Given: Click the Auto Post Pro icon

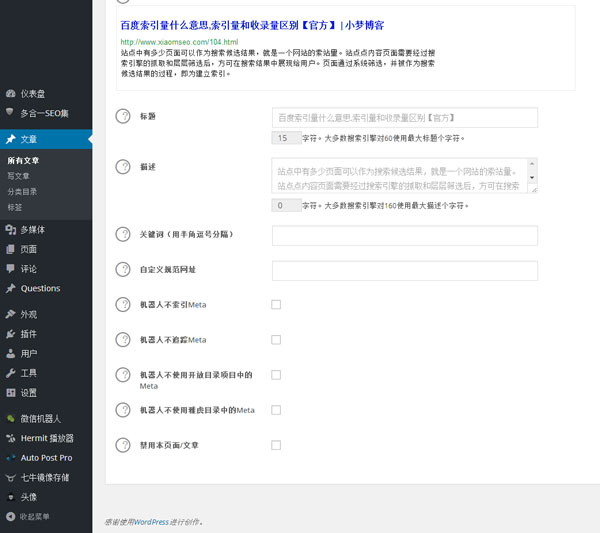Looking at the screenshot, I should [11, 458].
